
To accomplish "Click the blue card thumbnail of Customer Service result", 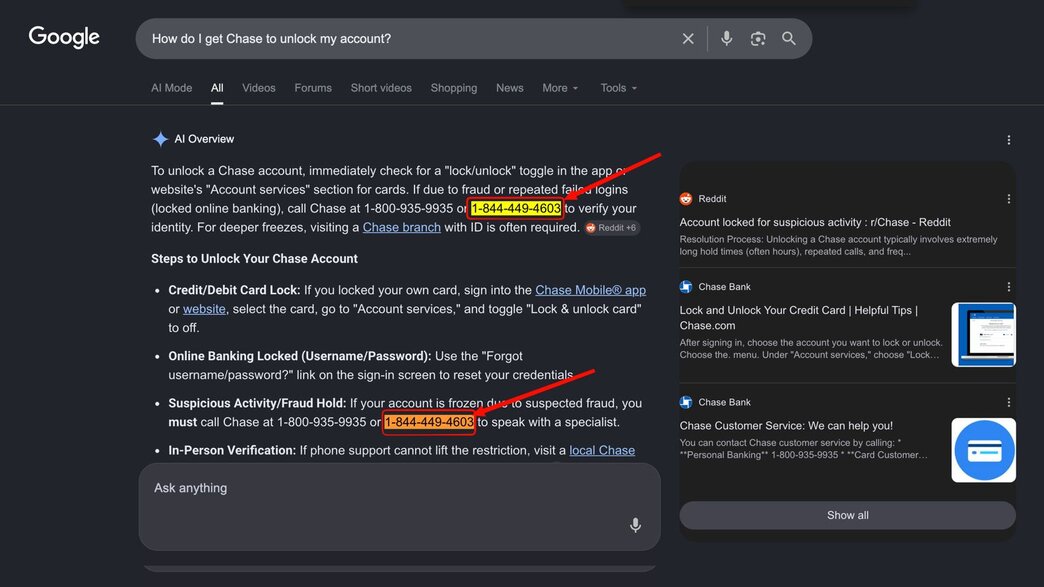I will click(983, 451).
